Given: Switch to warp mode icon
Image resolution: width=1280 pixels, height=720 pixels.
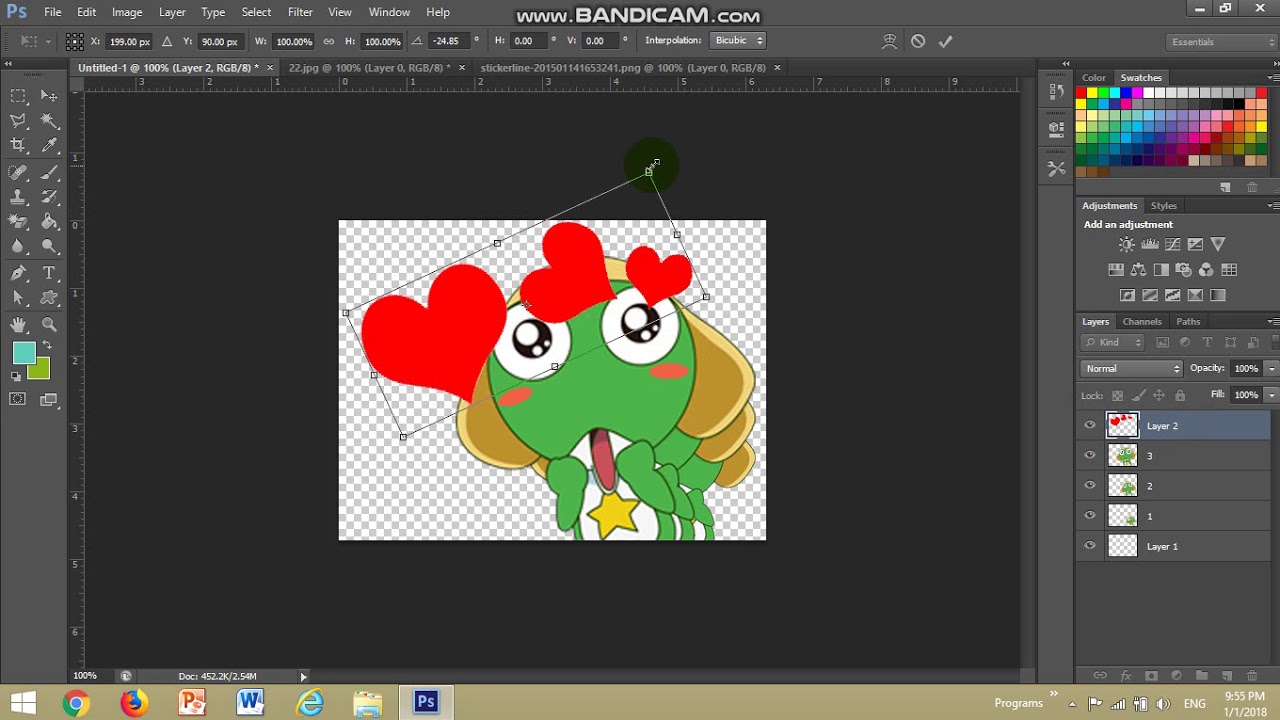Looking at the screenshot, I should pyautogui.click(x=889, y=41).
